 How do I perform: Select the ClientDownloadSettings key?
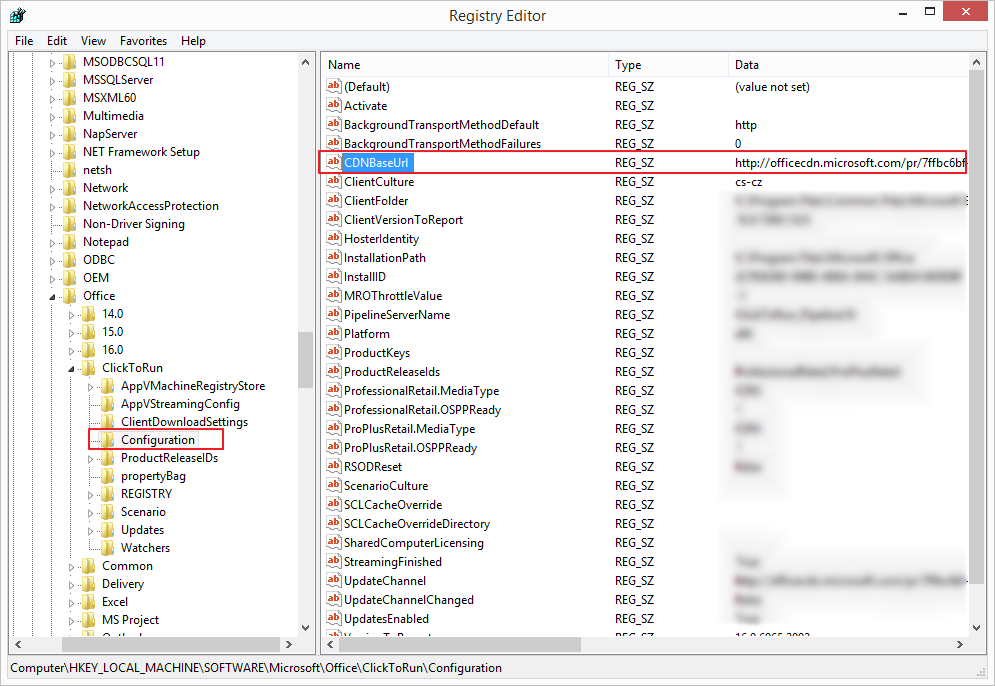184,421
